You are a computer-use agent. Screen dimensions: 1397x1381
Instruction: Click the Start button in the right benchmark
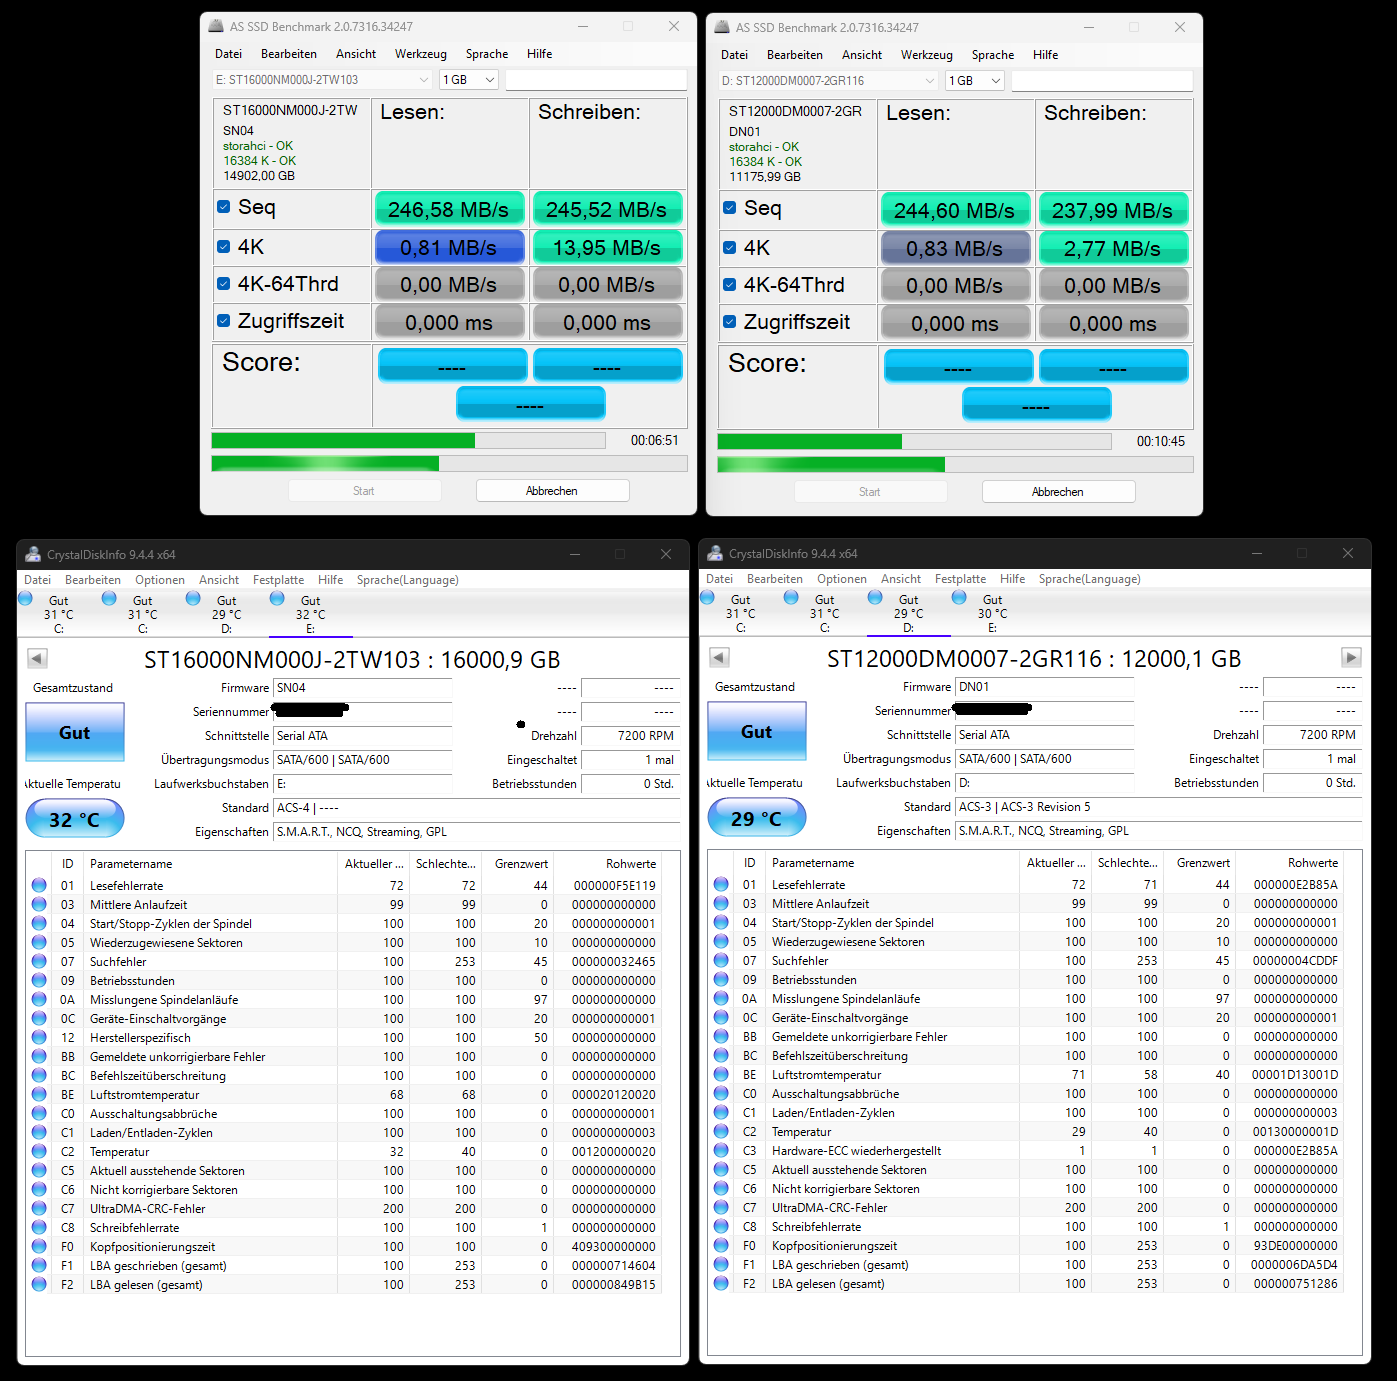click(x=869, y=491)
